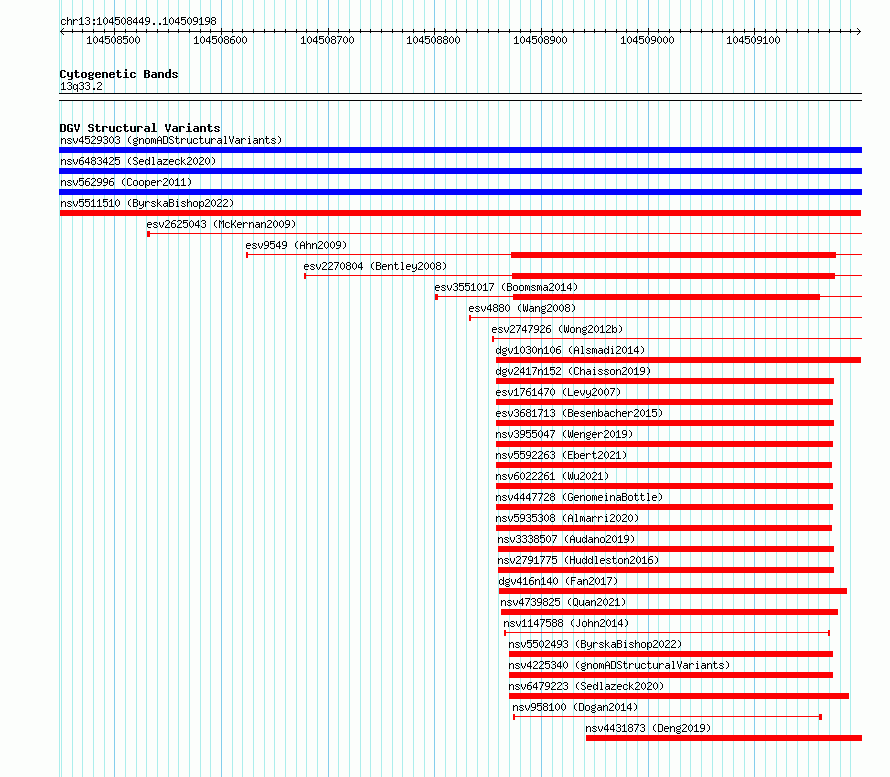Click nsv1147588 (John2014) label
The height and width of the screenshot is (777, 890).
(566, 623)
